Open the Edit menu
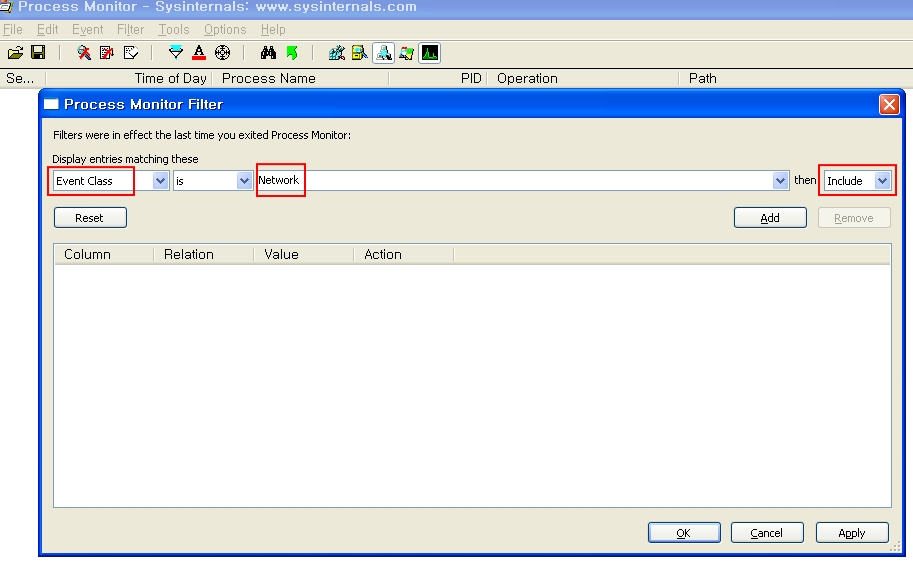913x577 pixels. point(47,29)
